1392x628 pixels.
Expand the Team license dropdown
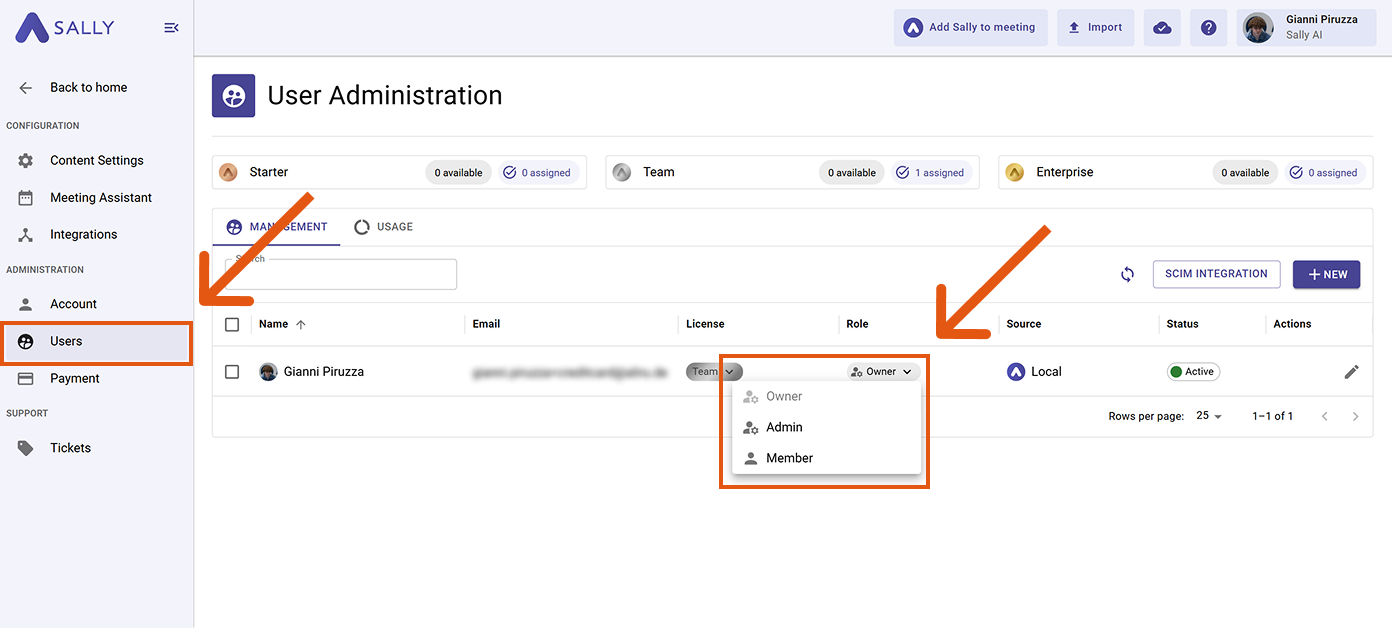pos(714,372)
